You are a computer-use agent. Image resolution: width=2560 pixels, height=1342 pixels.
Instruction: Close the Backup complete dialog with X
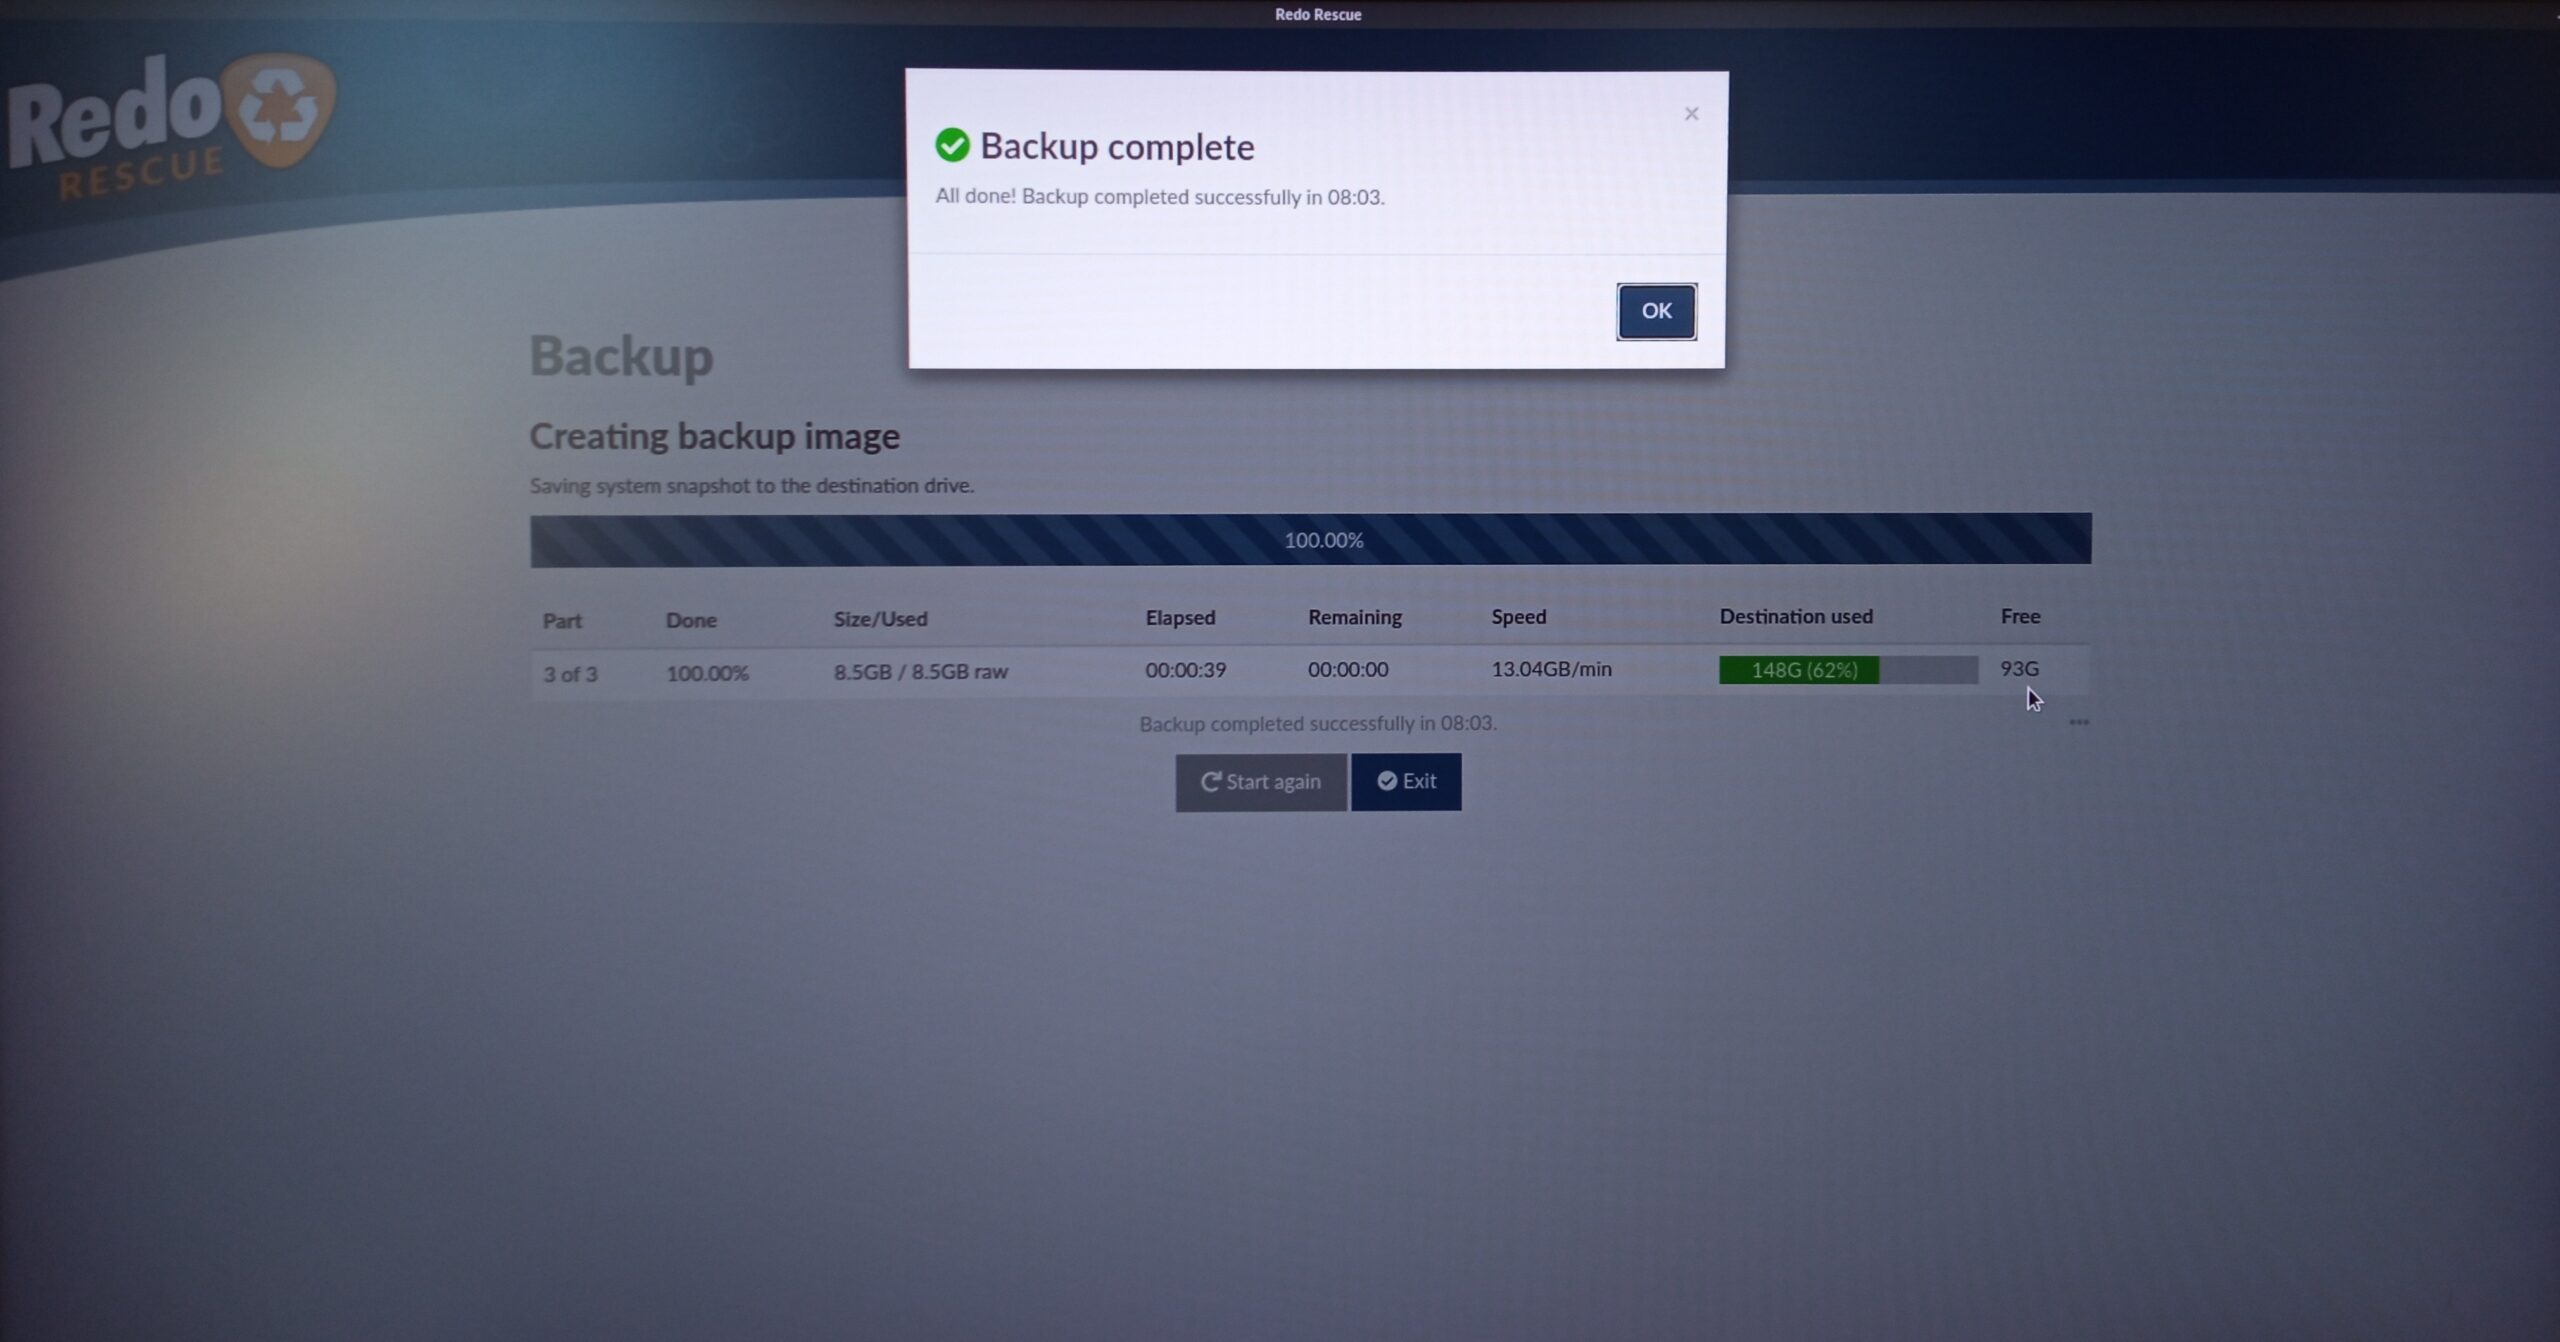tap(1691, 114)
